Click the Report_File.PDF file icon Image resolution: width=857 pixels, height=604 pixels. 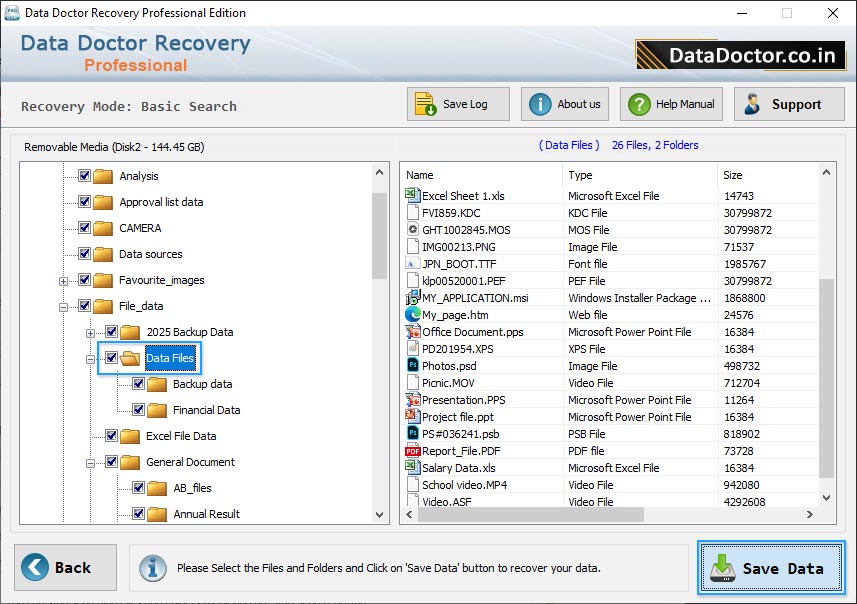(x=413, y=451)
